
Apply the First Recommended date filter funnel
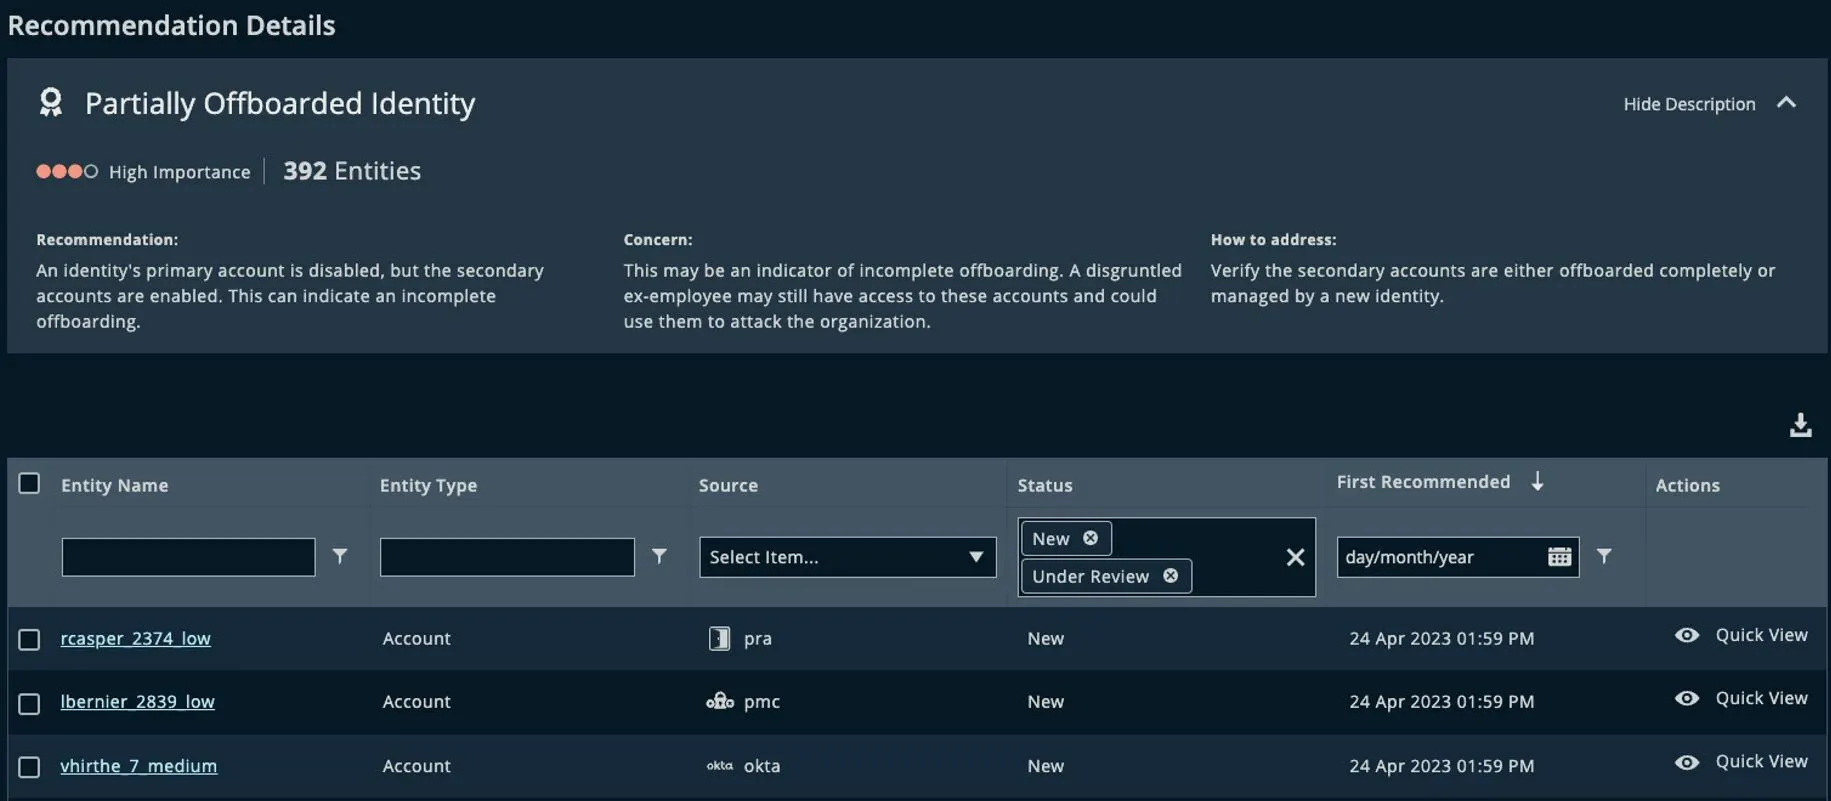click(1604, 556)
